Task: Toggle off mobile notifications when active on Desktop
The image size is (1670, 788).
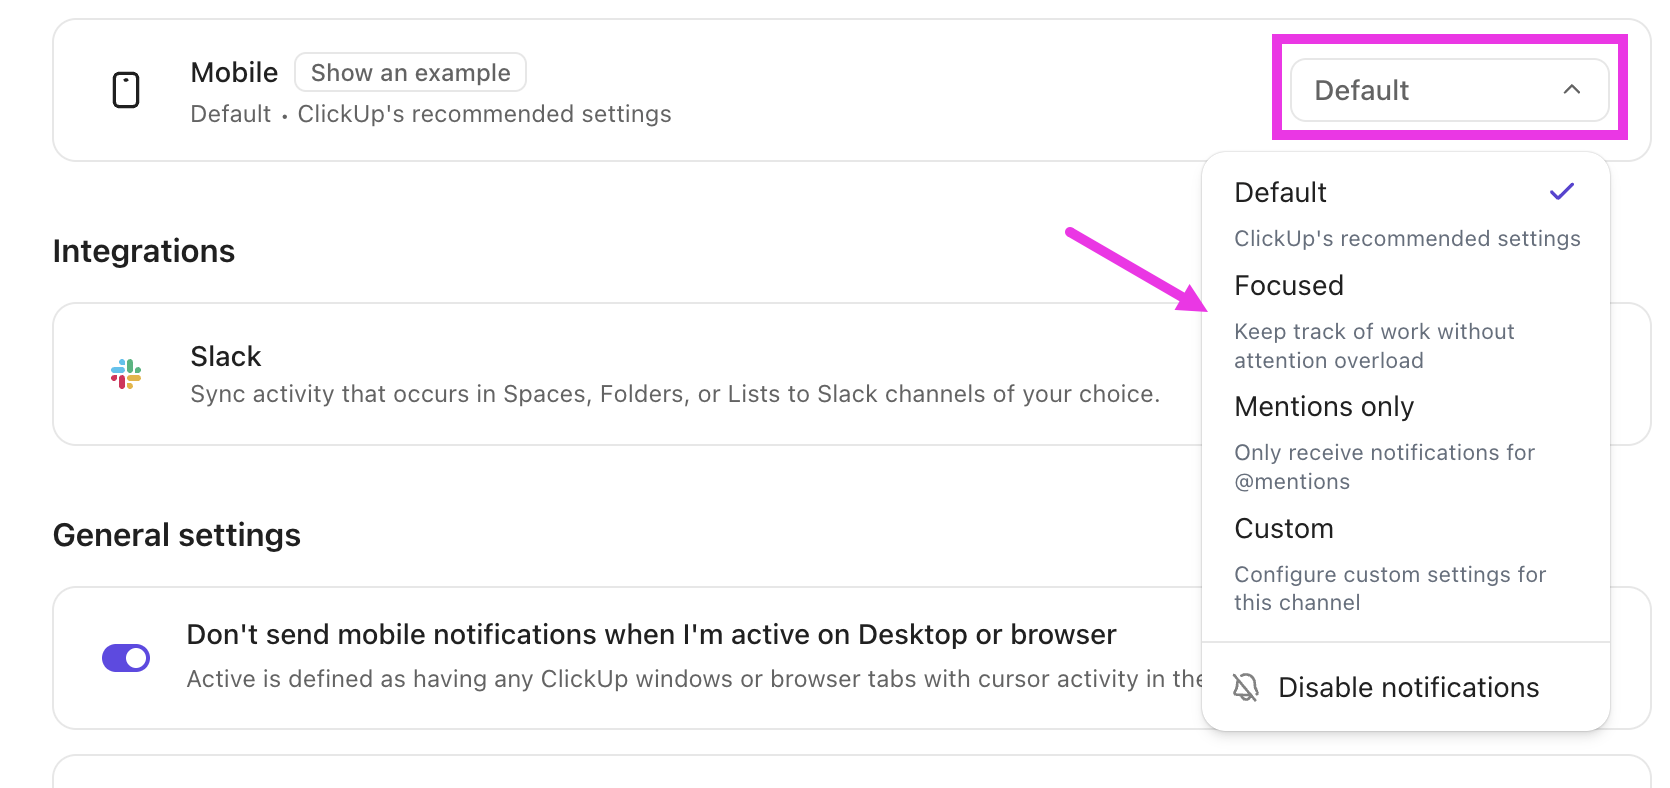Action: pos(126,658)
